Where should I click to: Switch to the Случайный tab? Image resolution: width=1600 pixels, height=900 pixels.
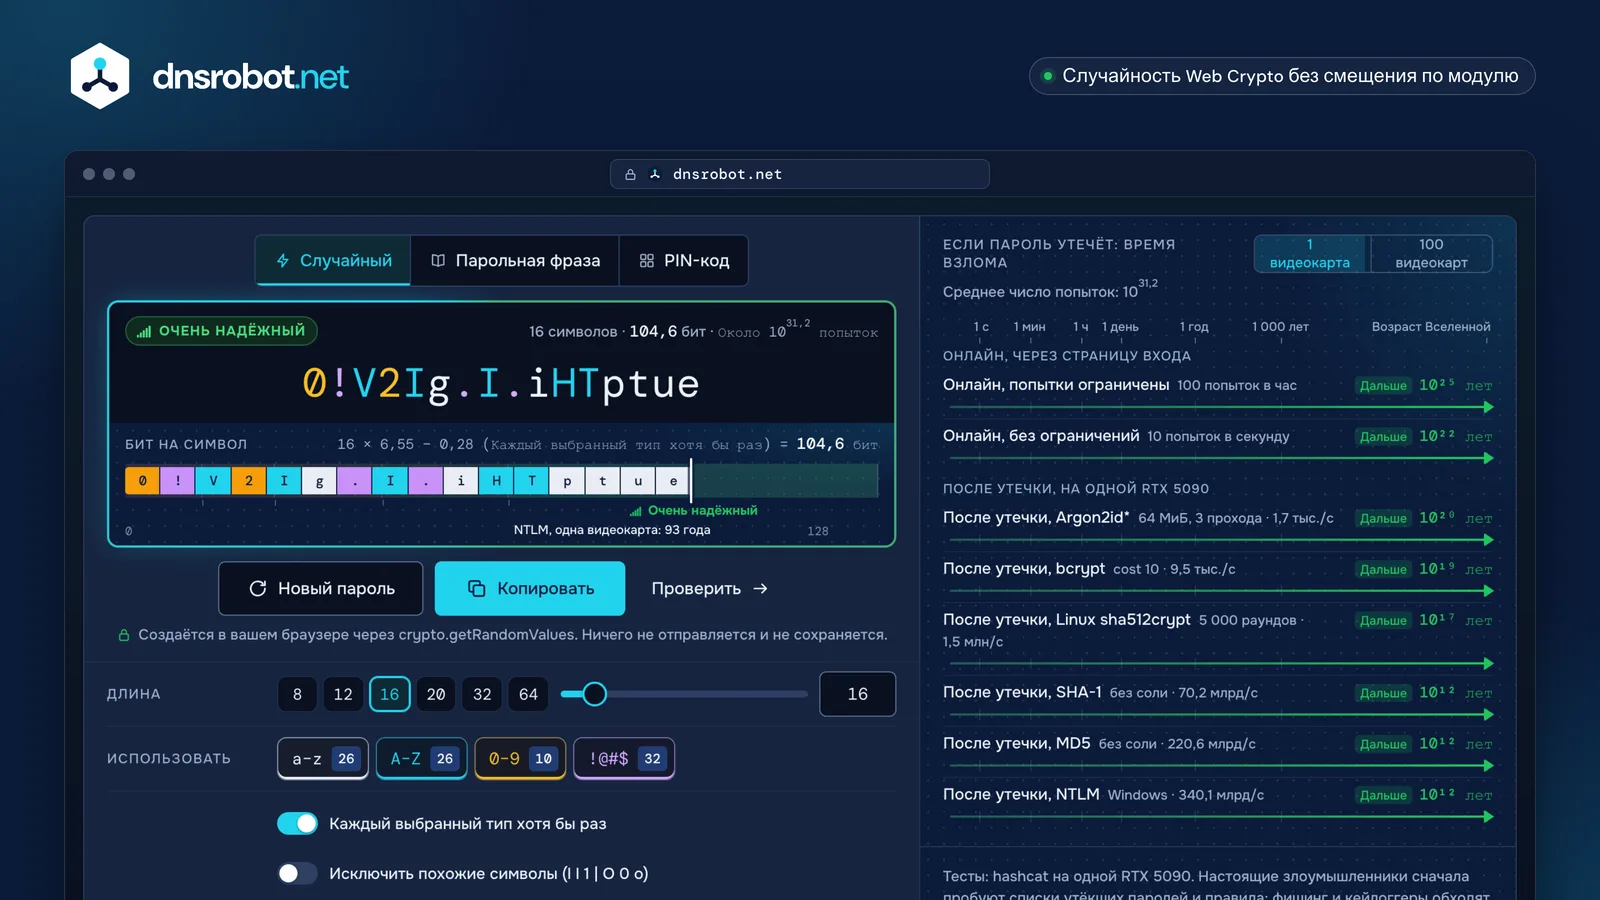333,260
